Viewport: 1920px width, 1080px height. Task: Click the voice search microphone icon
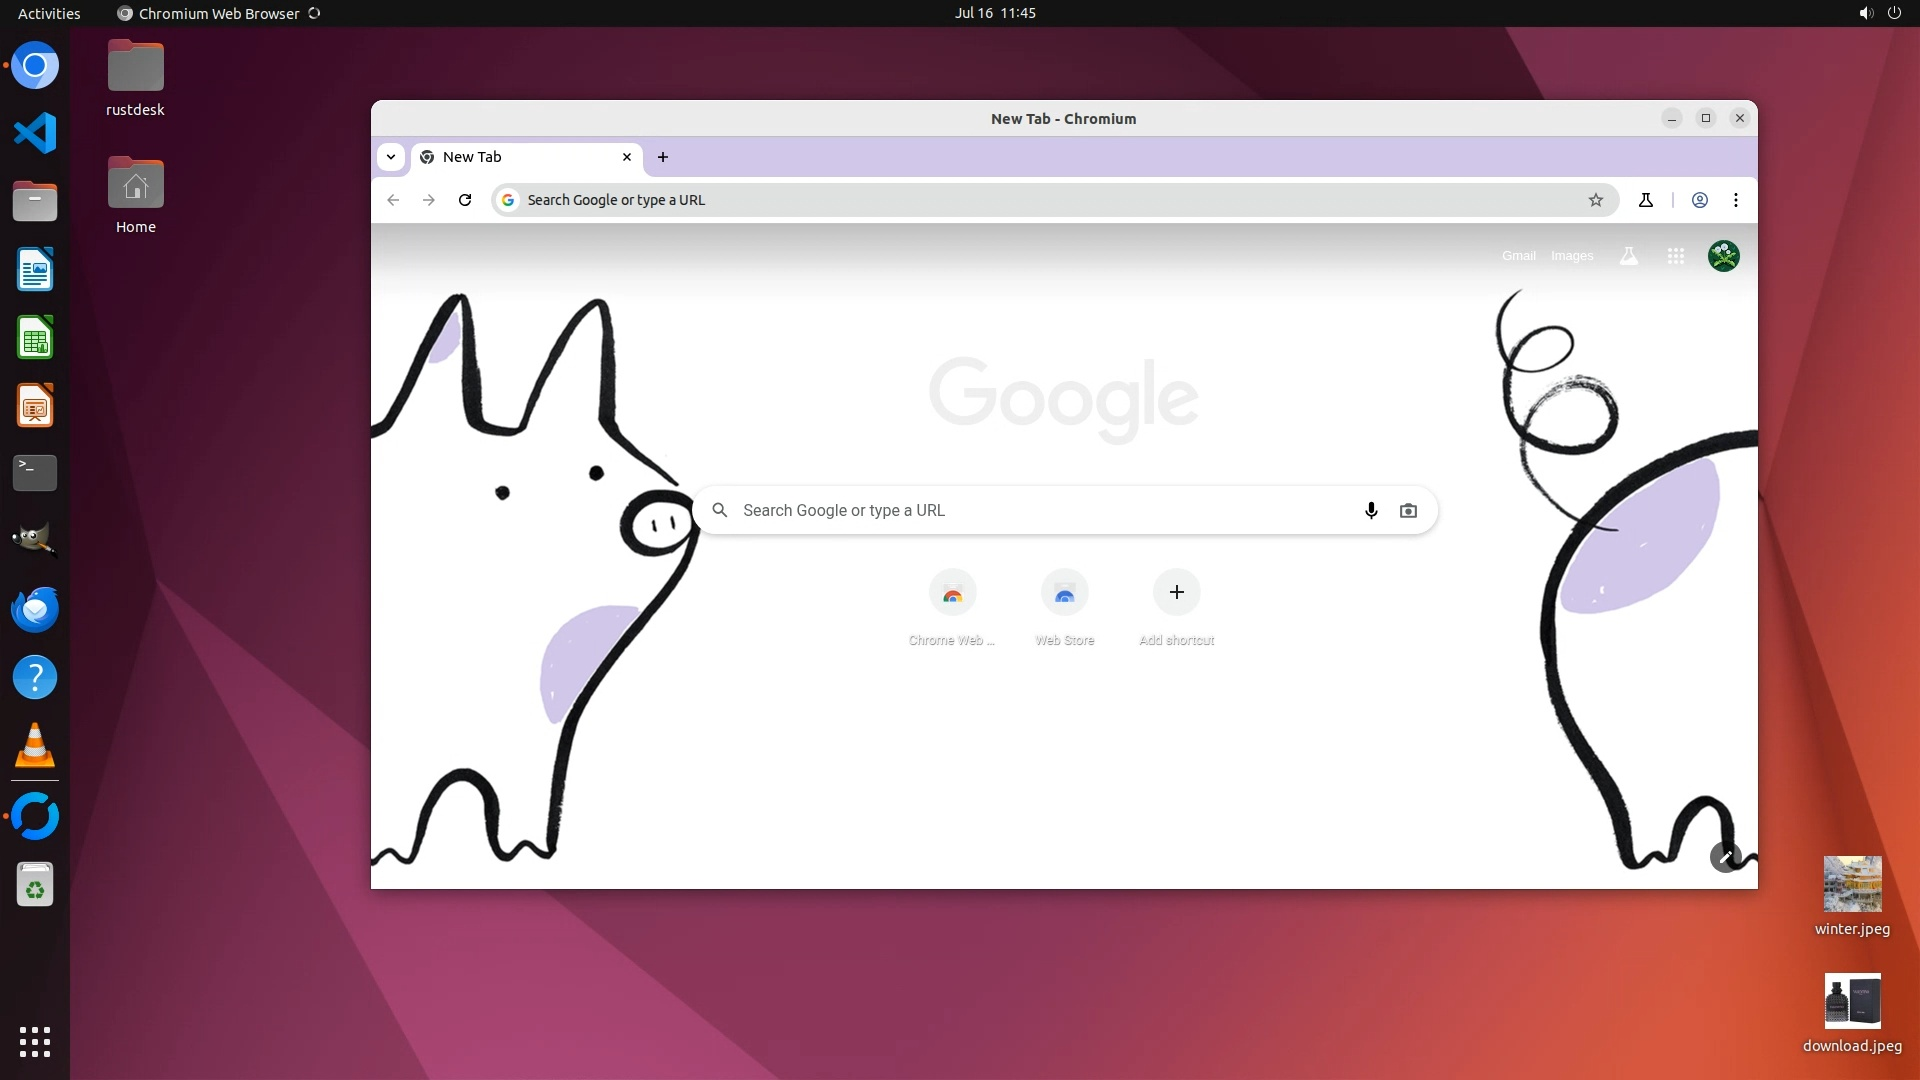(1371, 510)
